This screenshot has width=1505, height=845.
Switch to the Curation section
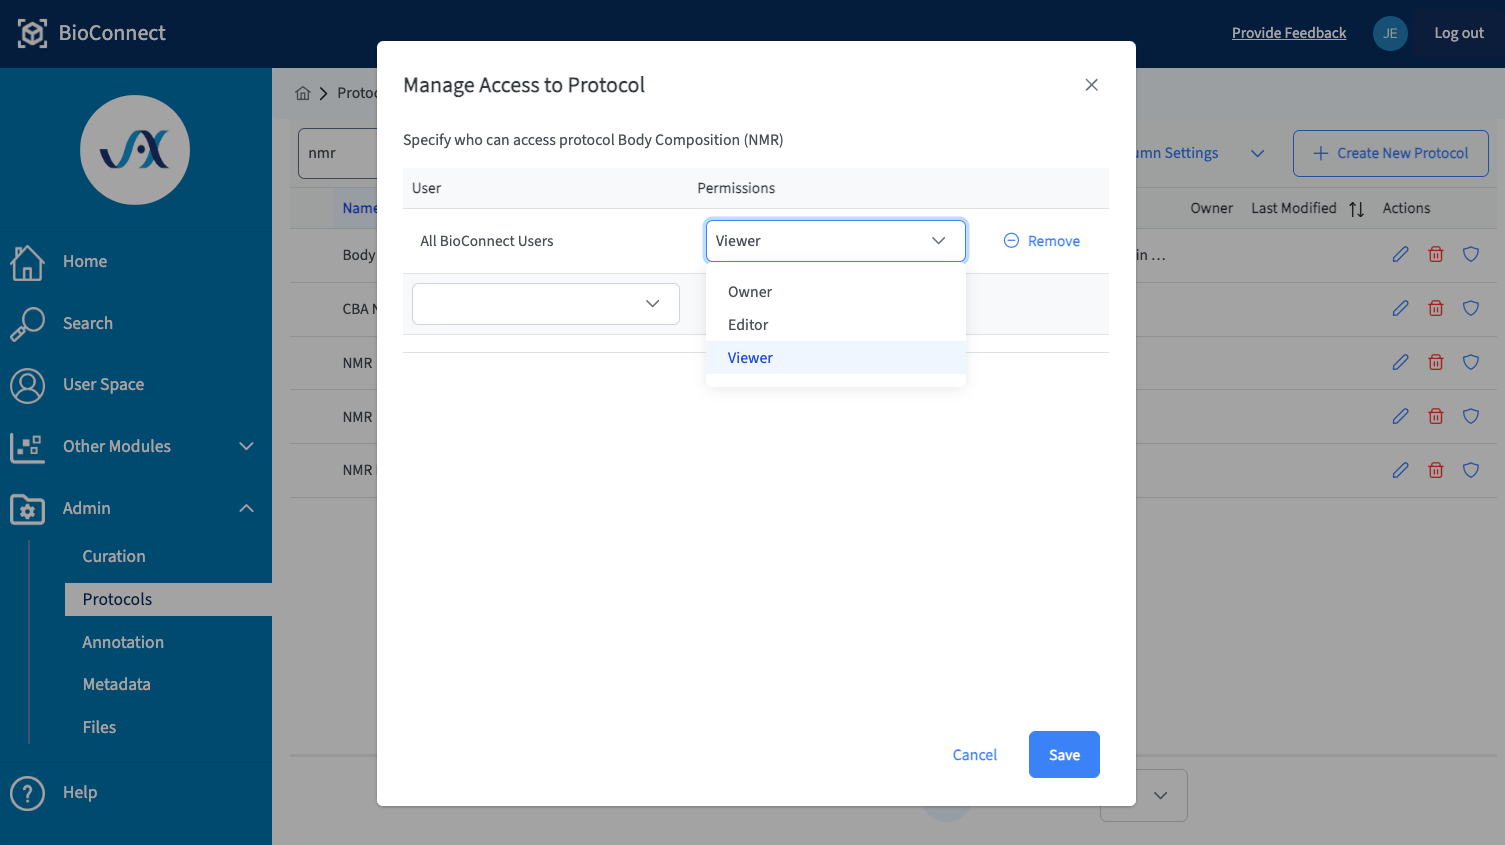113,556
